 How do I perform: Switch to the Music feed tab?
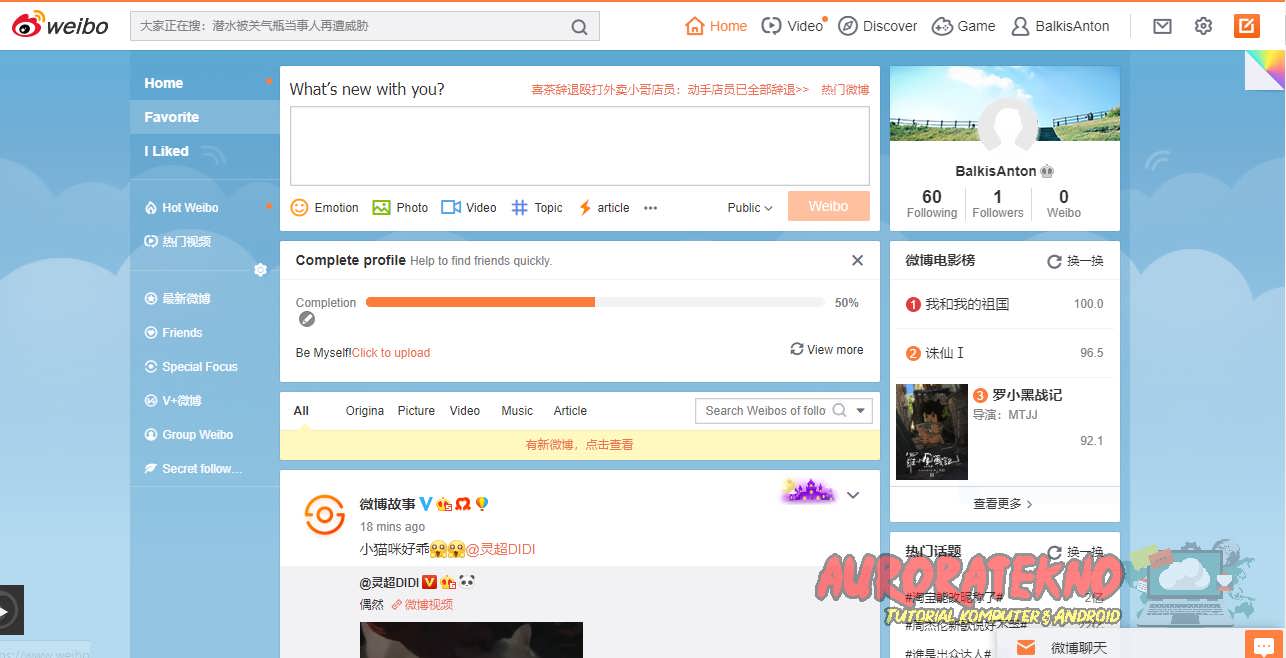coord(517,411)
